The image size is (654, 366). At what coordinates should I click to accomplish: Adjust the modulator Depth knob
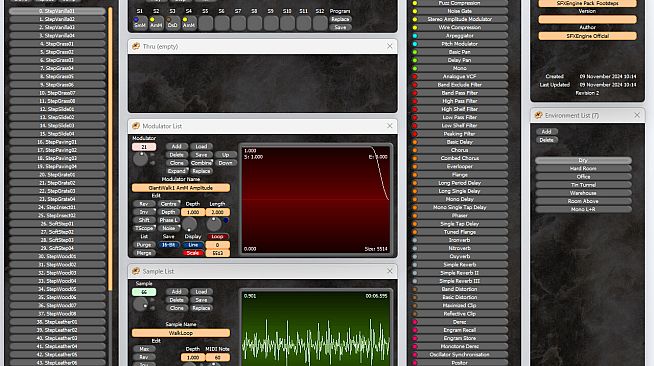pos(189,224)
